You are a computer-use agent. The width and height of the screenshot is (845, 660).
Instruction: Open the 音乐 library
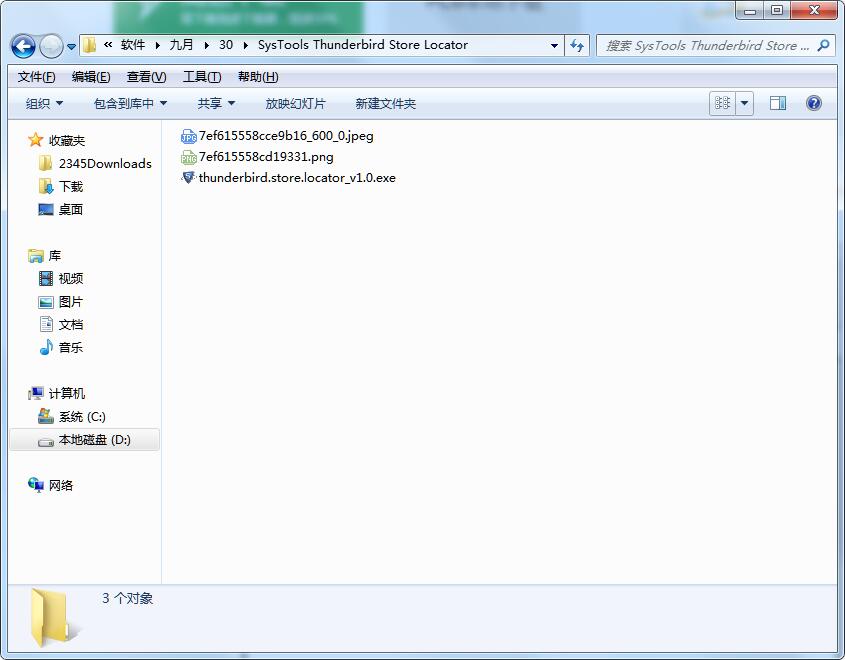(71, 348)
